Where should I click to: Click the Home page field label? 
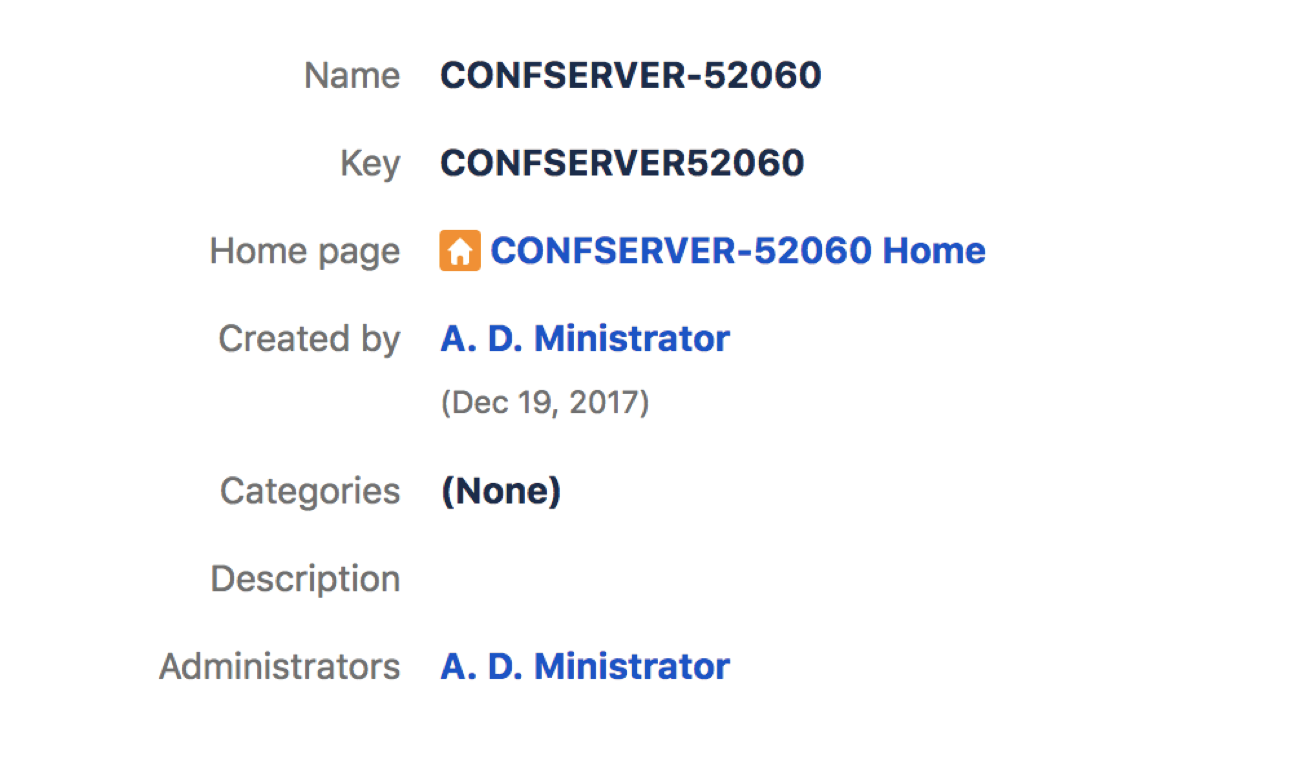(305, 251)
